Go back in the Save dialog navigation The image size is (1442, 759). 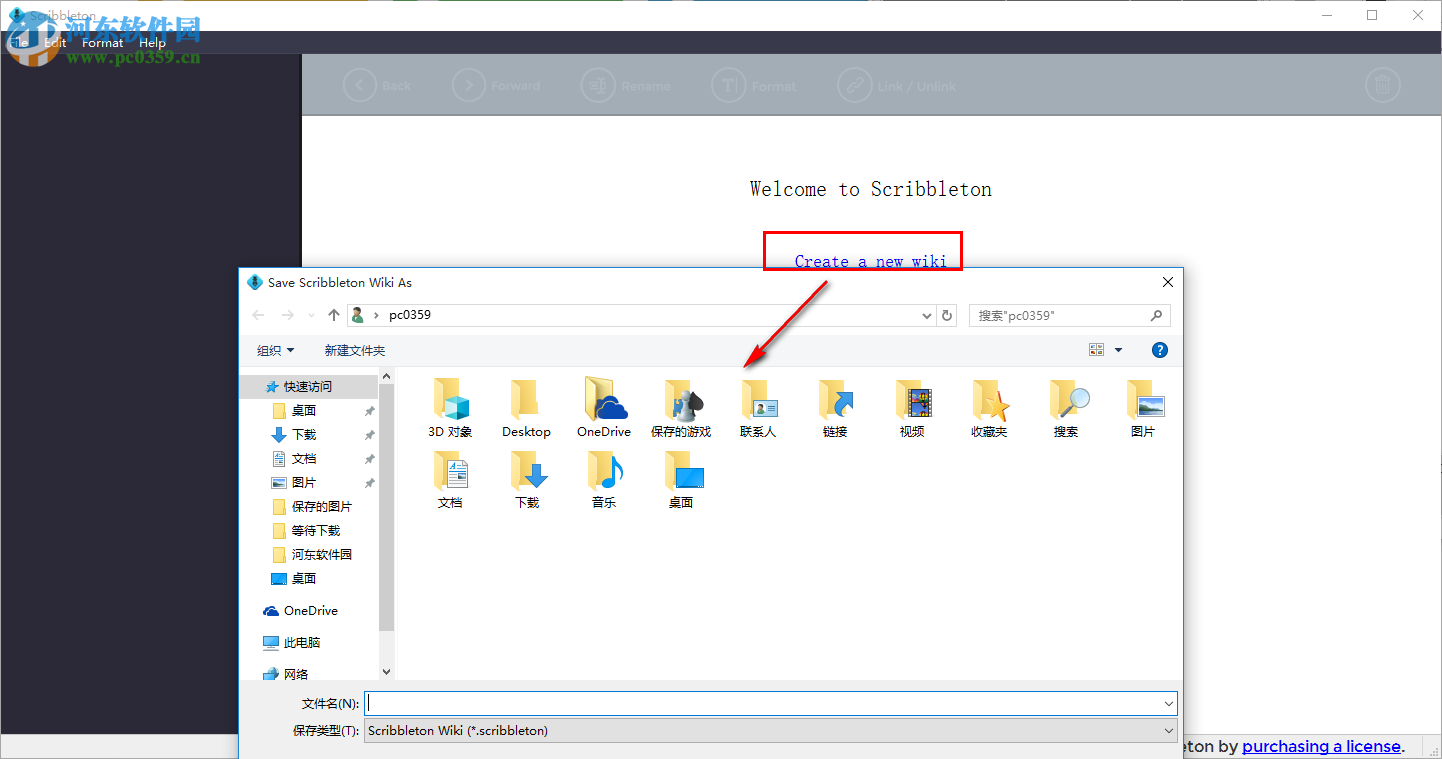pyautogui.click(x=259, y=315)
